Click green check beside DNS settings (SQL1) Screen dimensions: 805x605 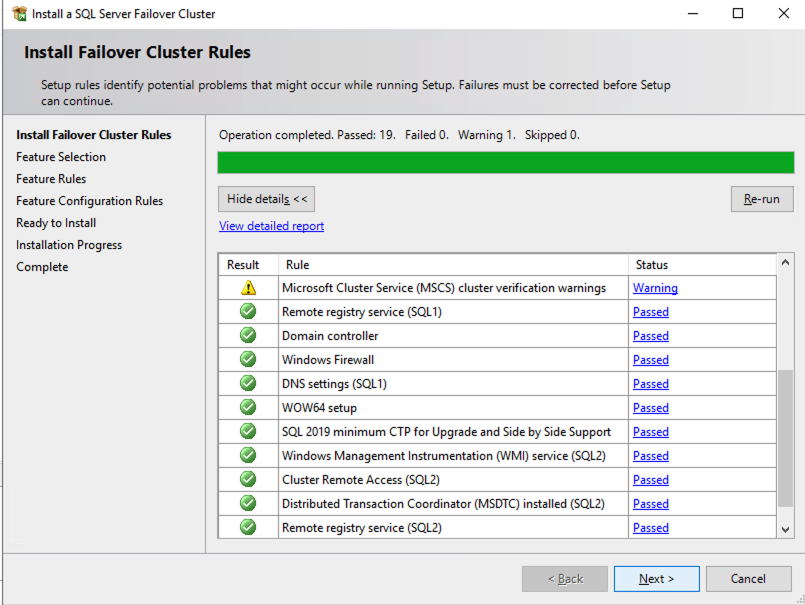tap(248, 384)
